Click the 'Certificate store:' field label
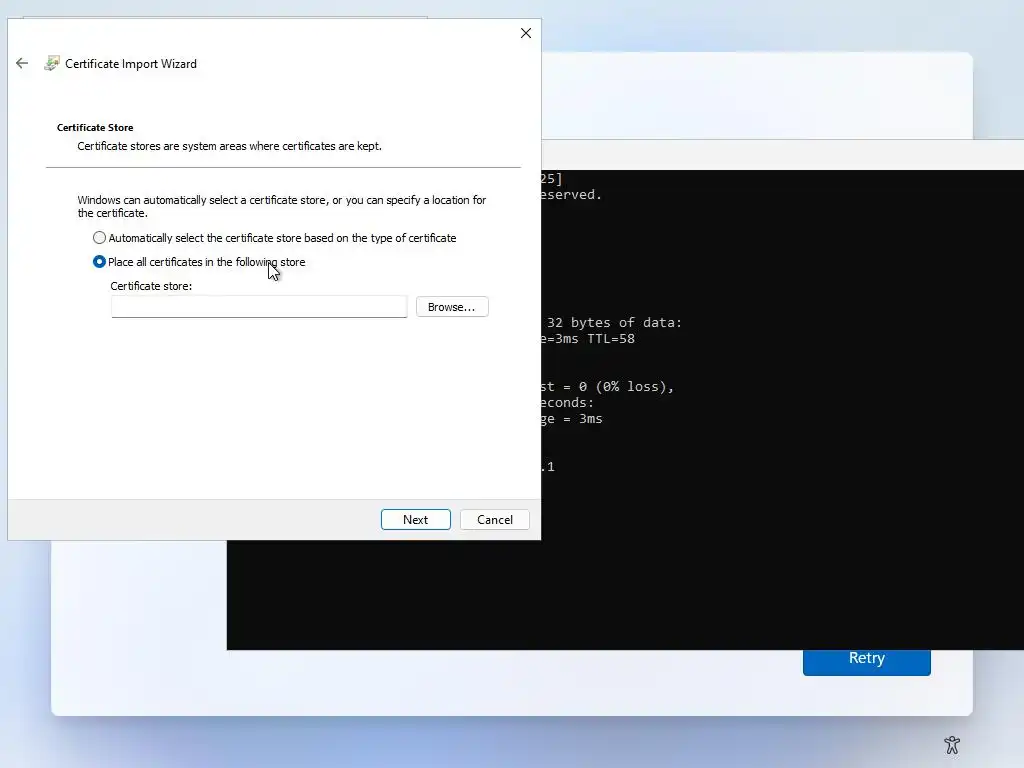The width and height of the screenshot is (1024, 768). pyautogui.click(x=151, y=286)
